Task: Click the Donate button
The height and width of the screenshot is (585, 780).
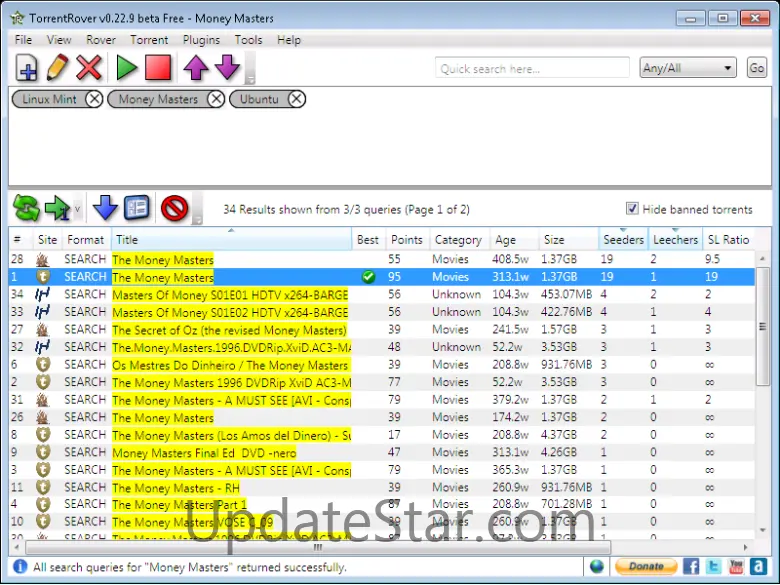Action: coord(646,566)
